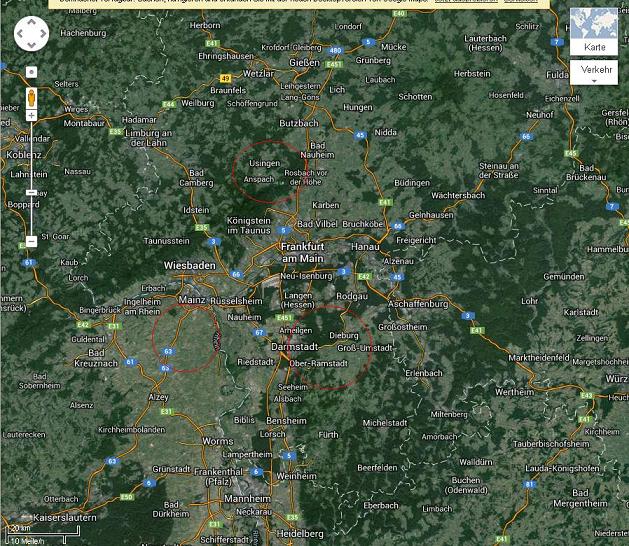This screenshot has height=546, width=629.
Task: Click the Bad Kreuznach label
Action: point(96,358)
